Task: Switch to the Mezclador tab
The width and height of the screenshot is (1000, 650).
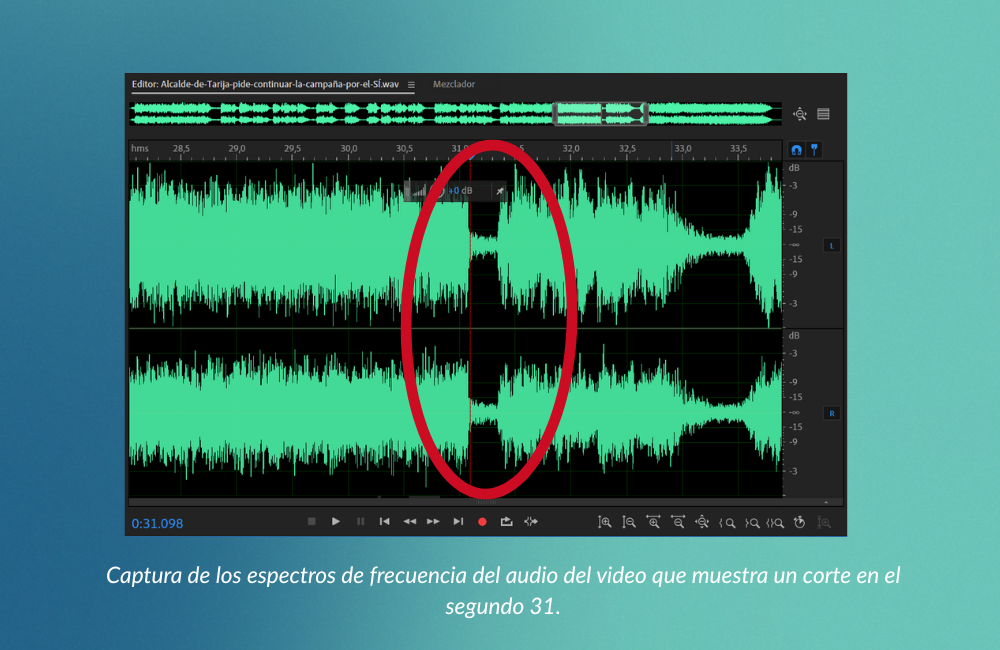Action: 454,85
